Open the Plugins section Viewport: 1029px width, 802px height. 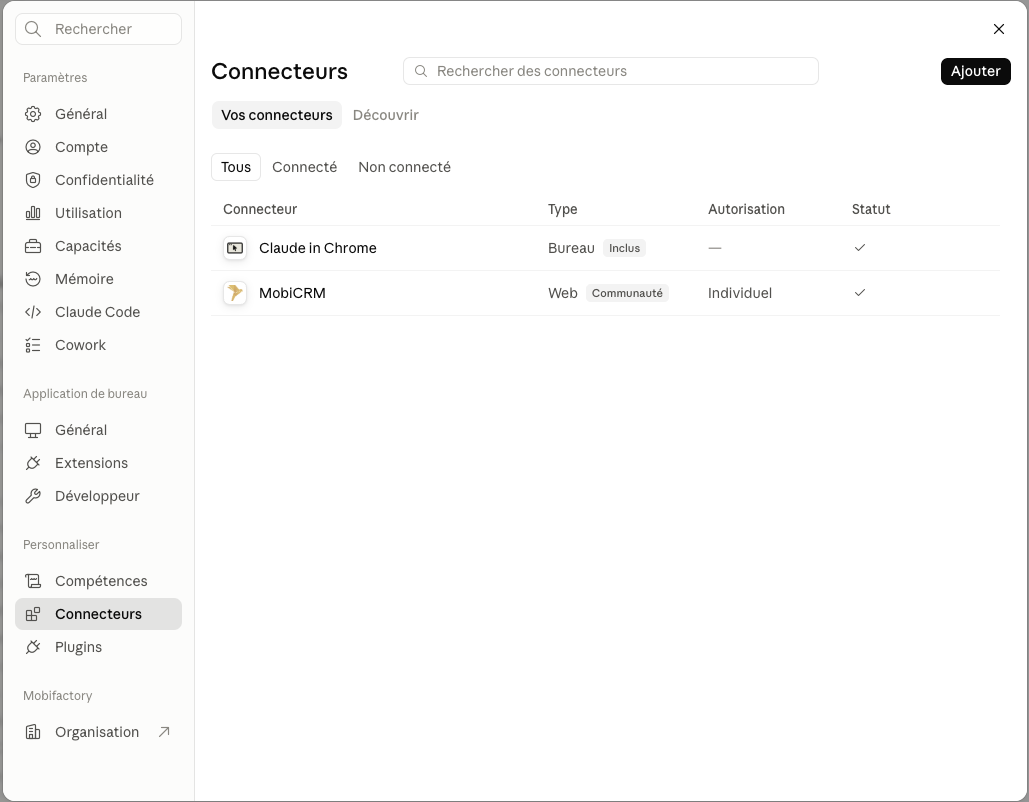(x=98, y=647)
